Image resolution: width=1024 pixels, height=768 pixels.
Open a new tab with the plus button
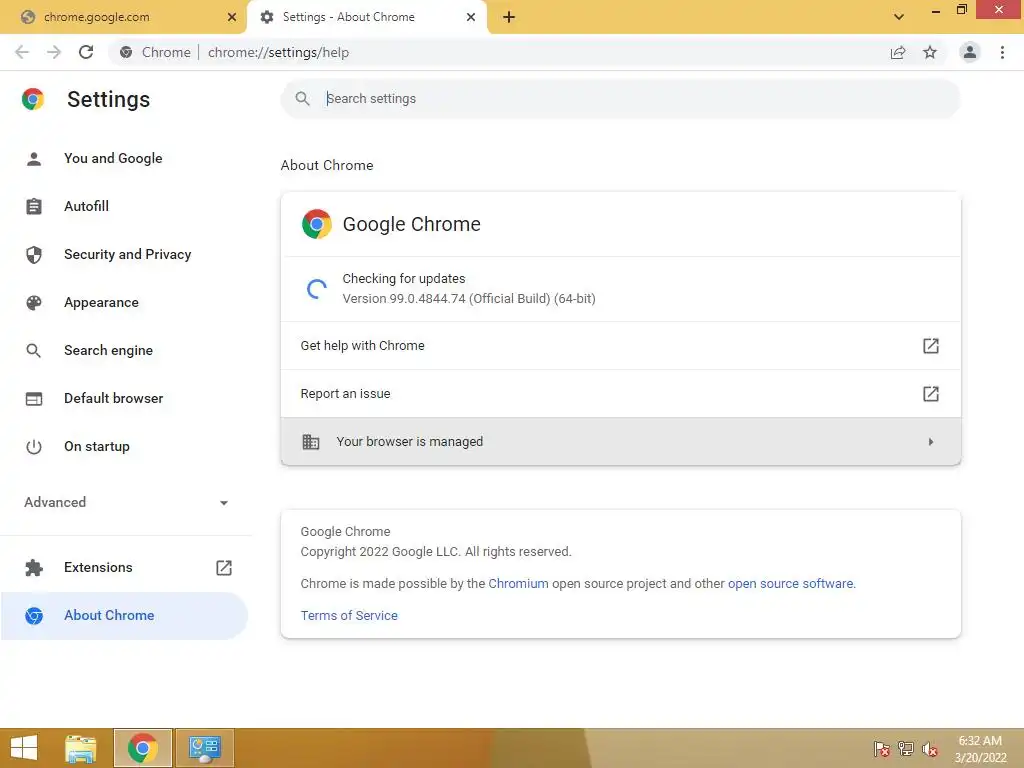tap(509, 17)
